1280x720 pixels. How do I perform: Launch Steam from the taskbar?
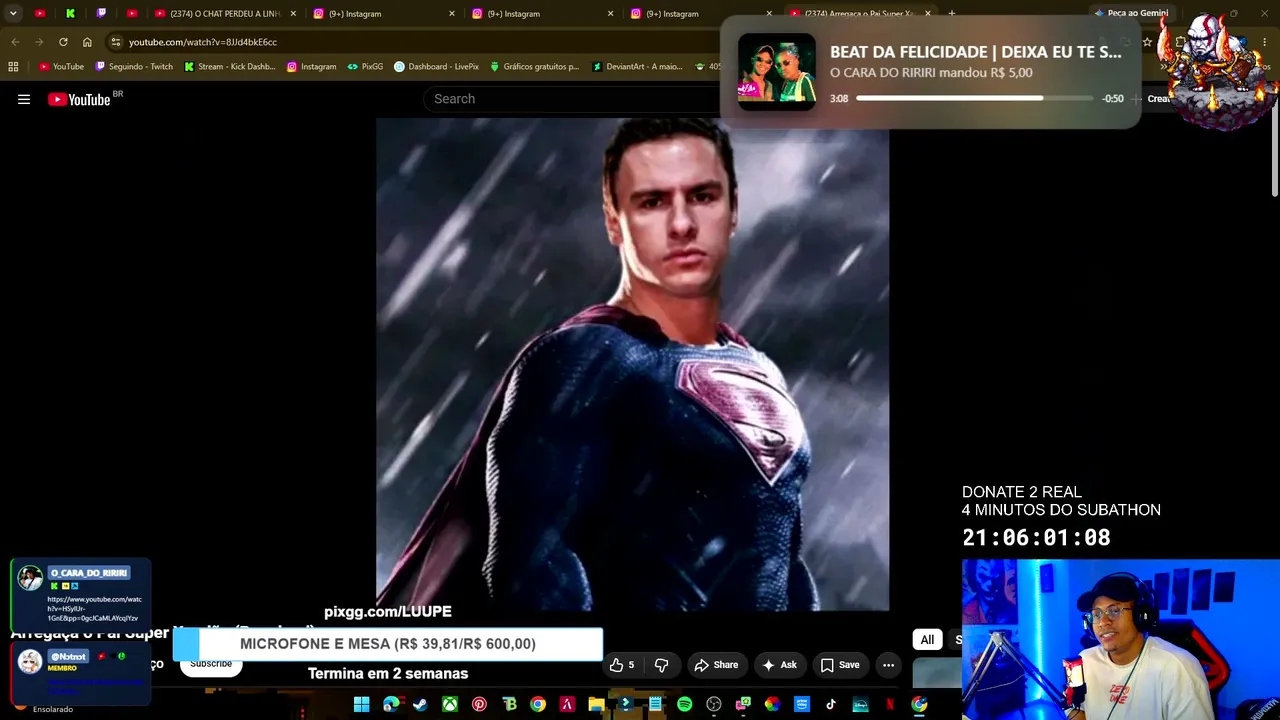[420, 704]
